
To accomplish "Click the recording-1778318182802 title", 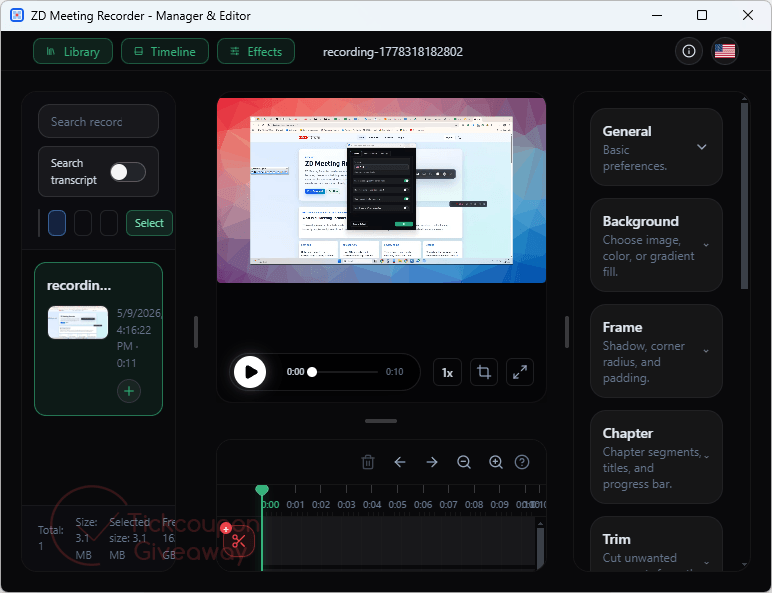I will (393, 52).
